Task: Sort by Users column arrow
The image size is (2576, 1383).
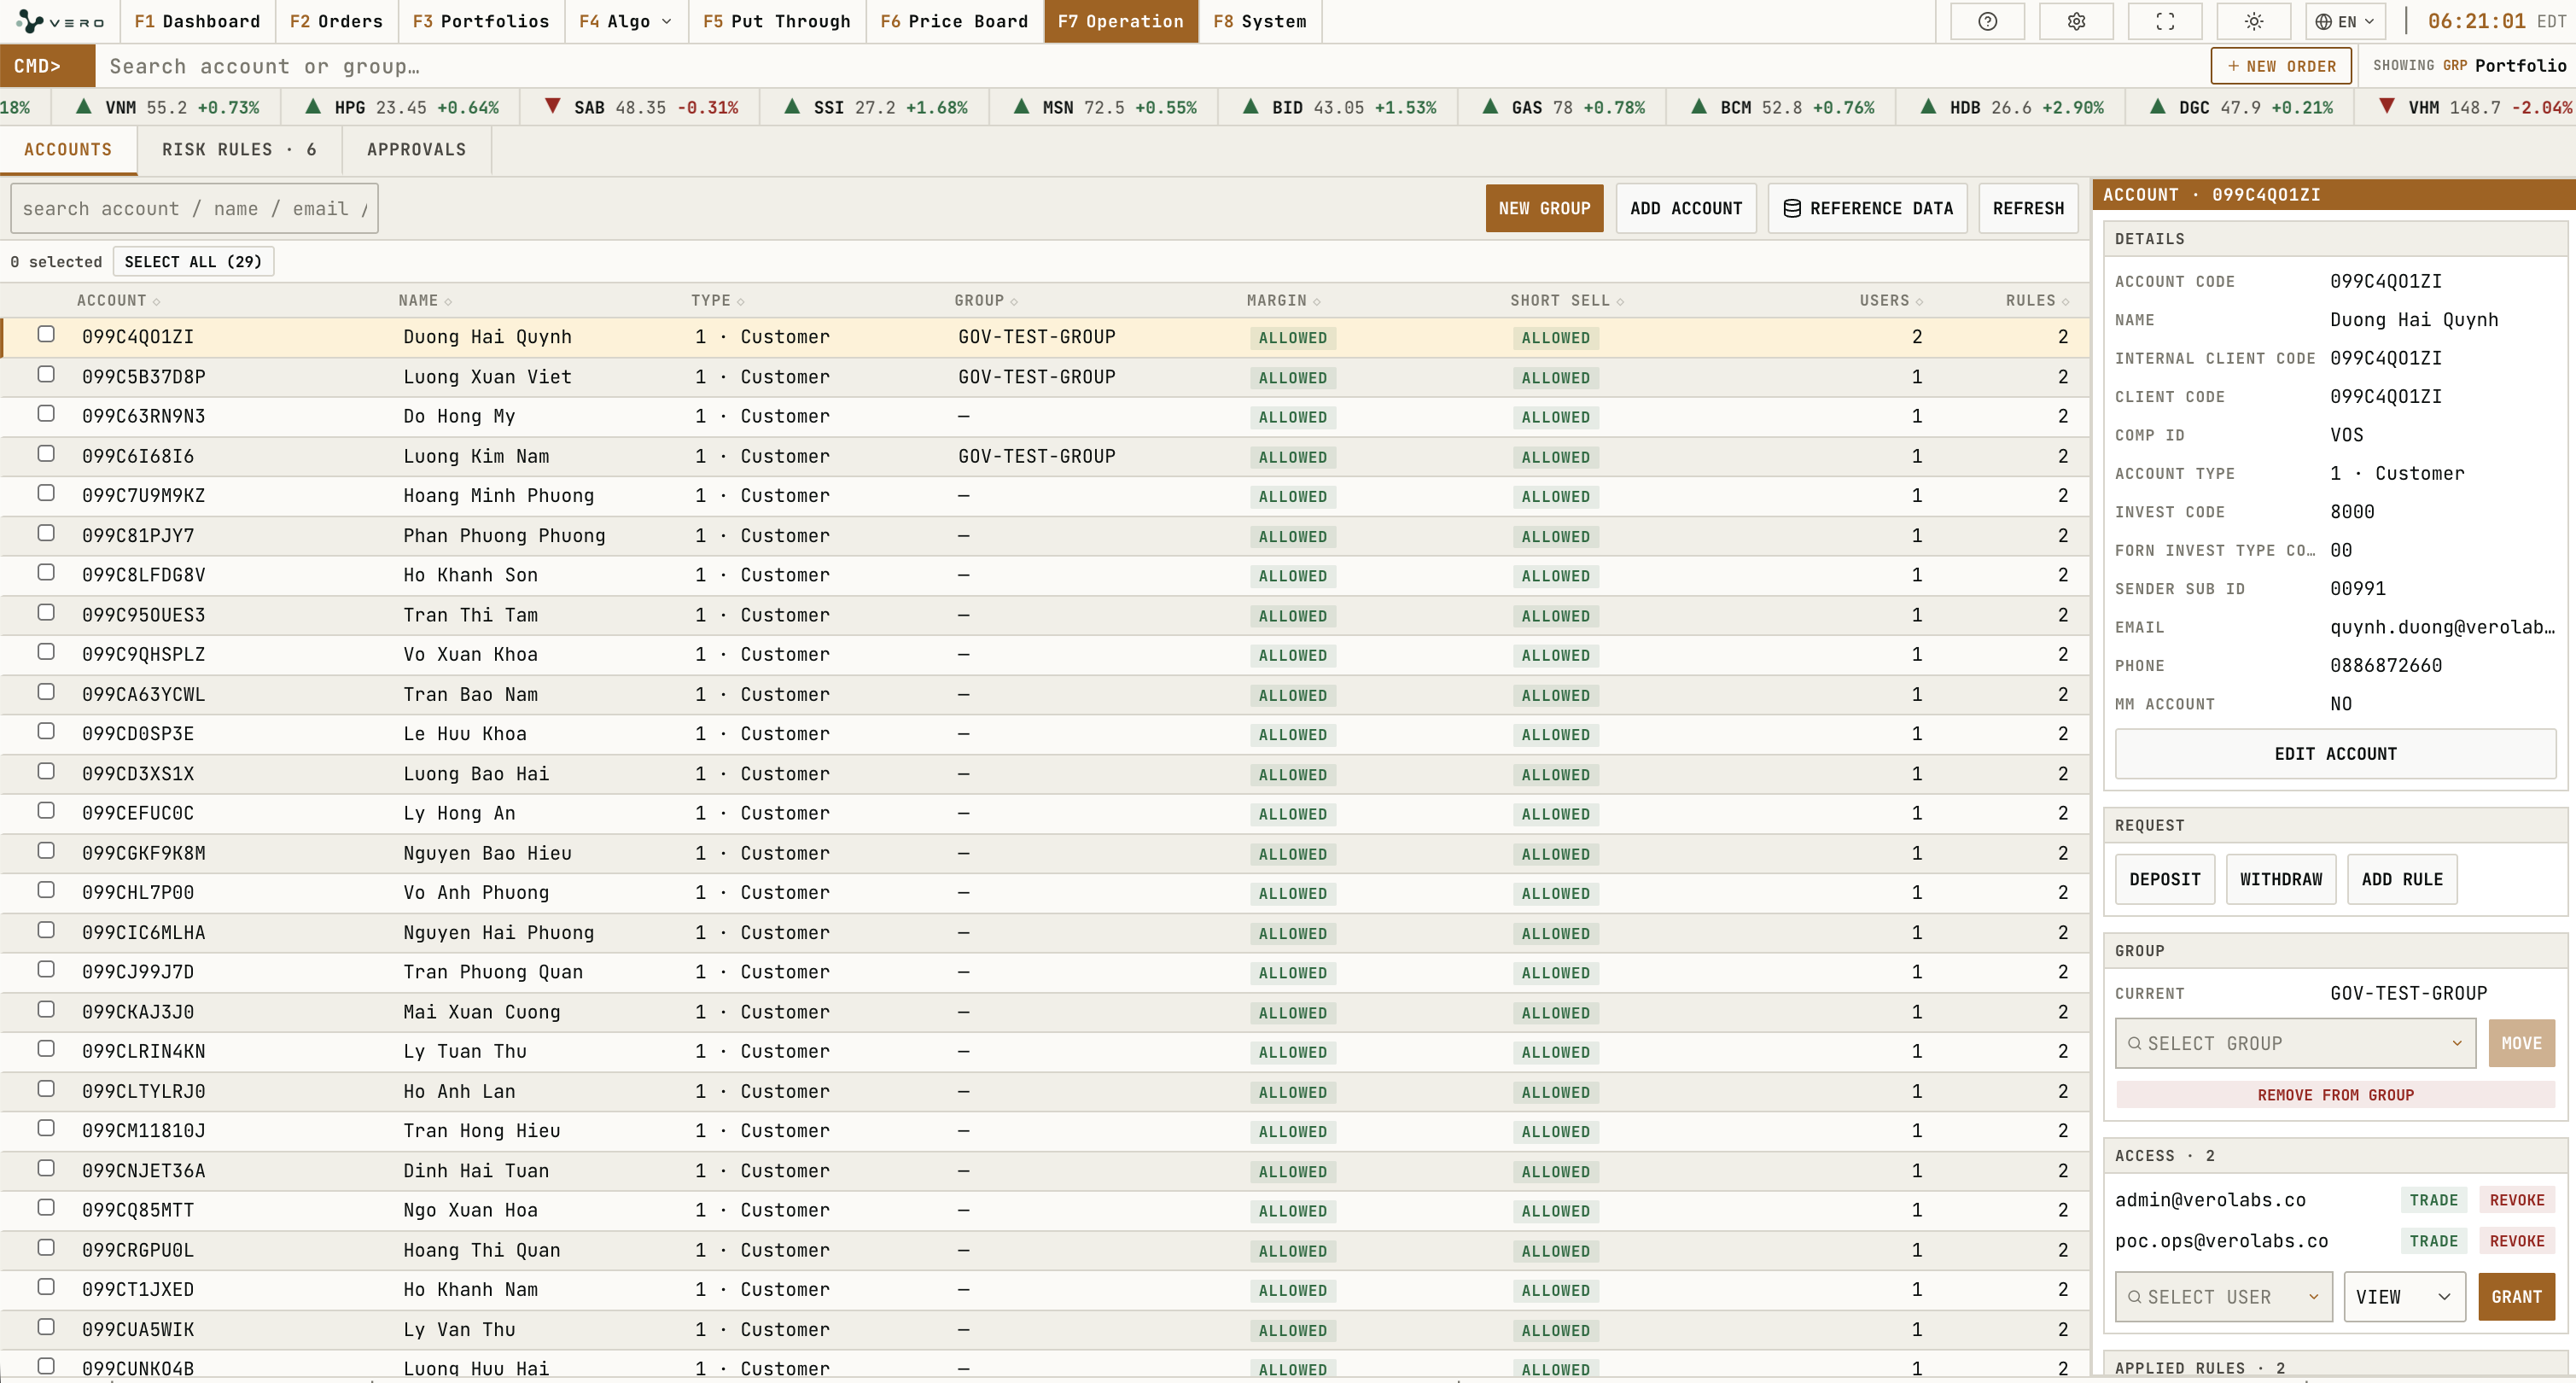Action: 1920,301
